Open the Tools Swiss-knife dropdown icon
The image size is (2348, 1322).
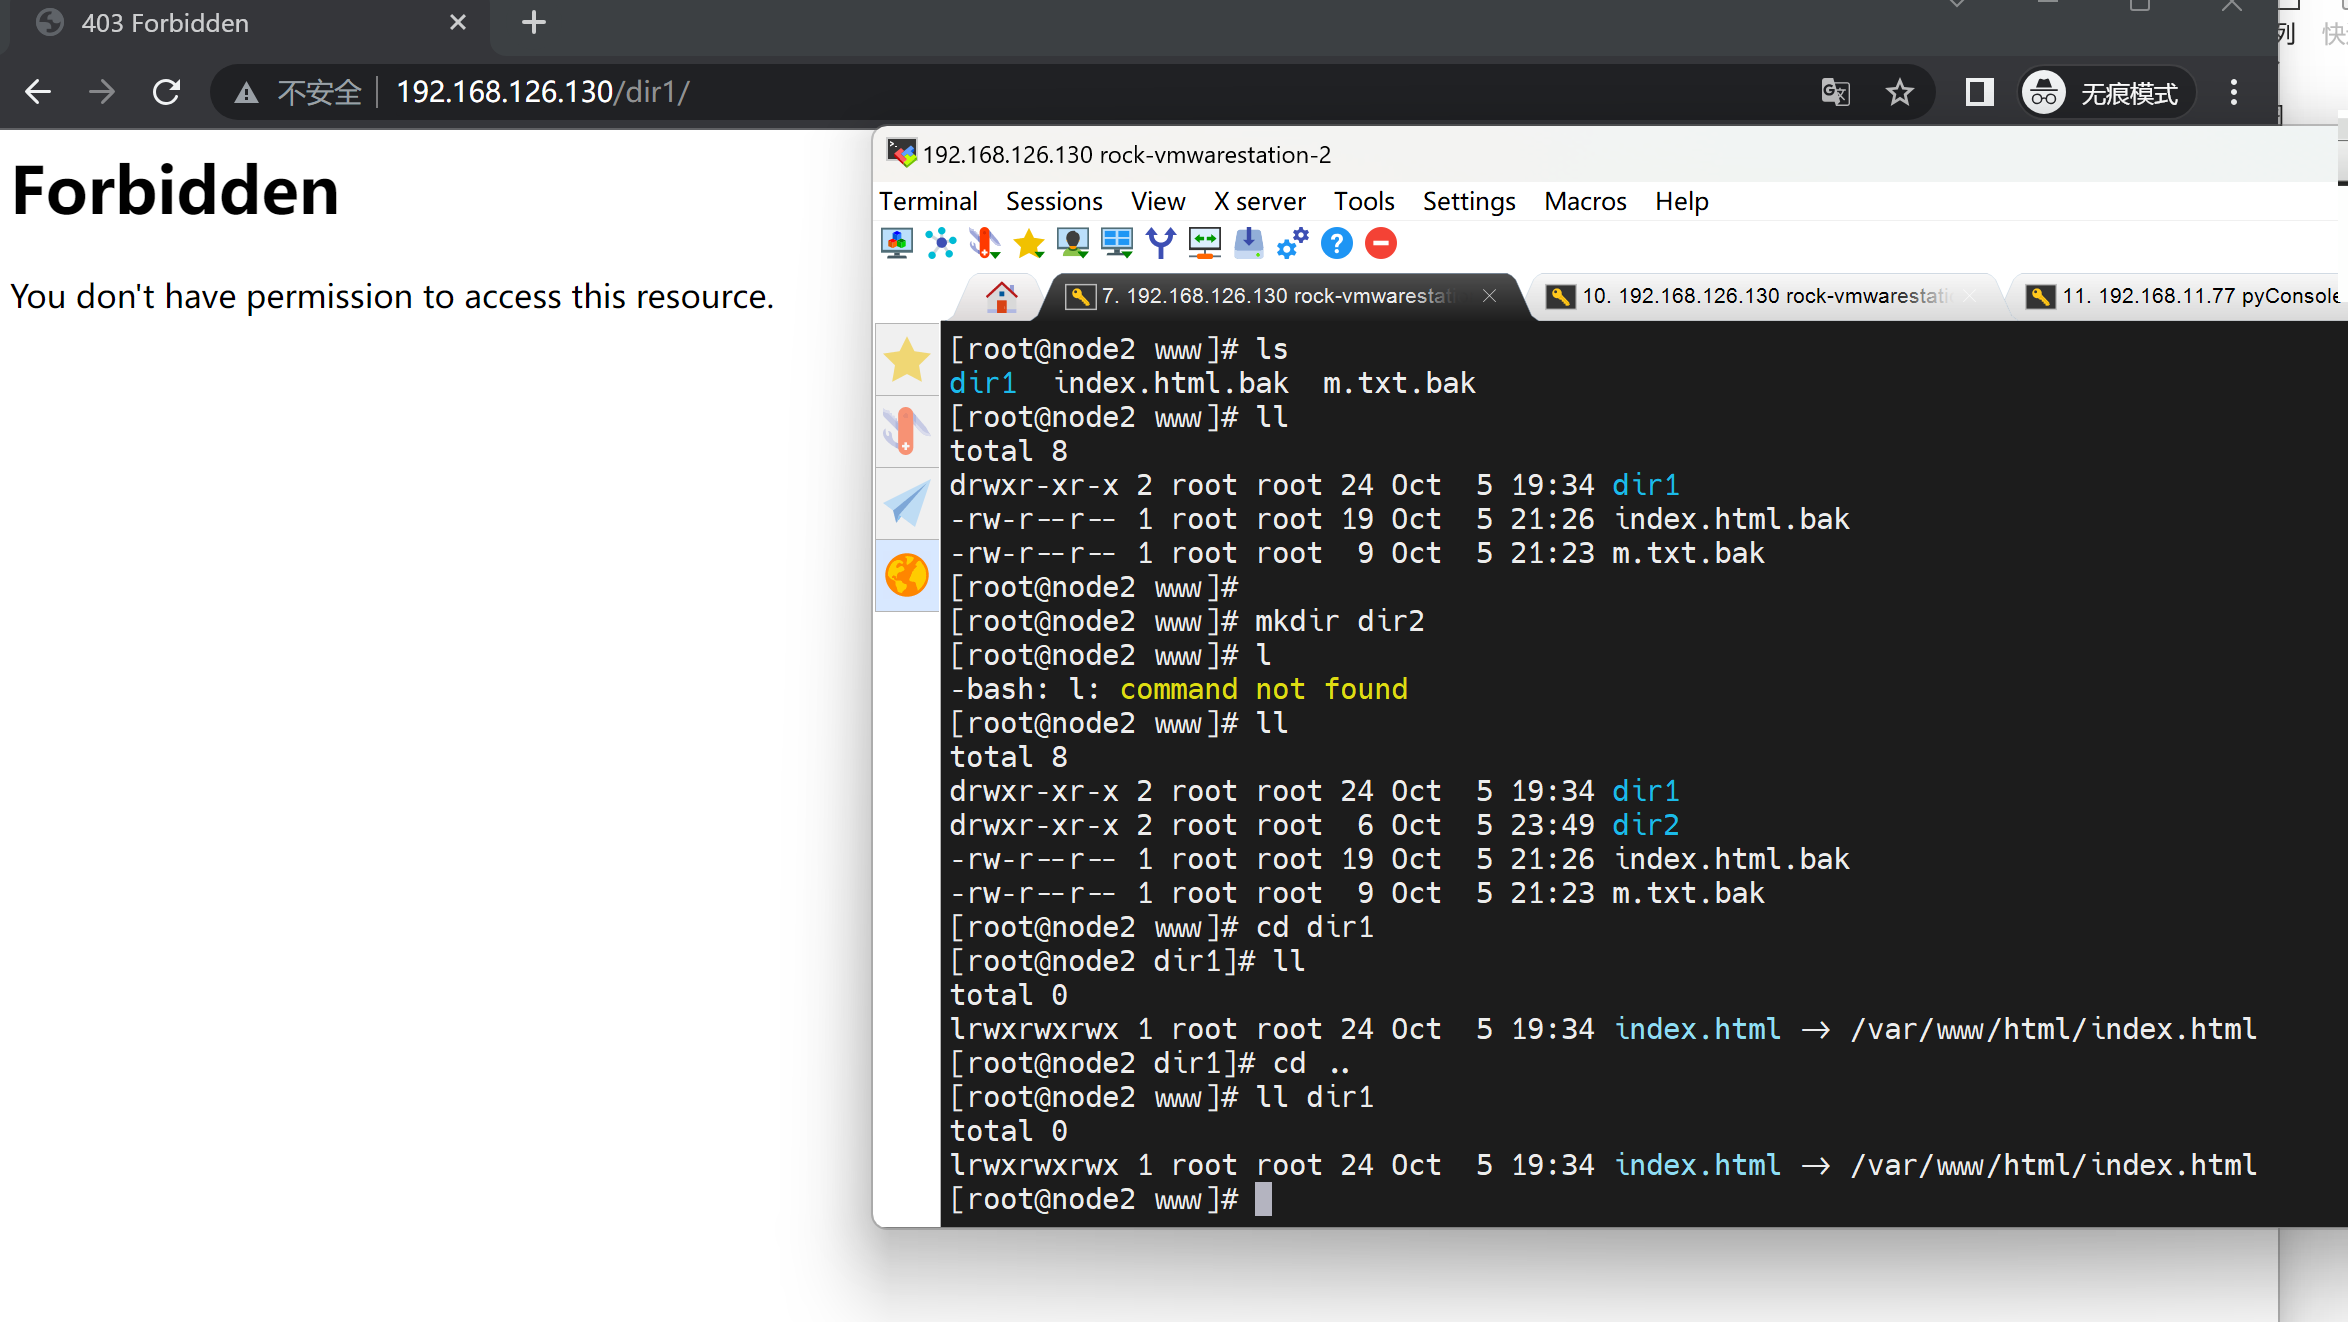[x=985, y=243]
